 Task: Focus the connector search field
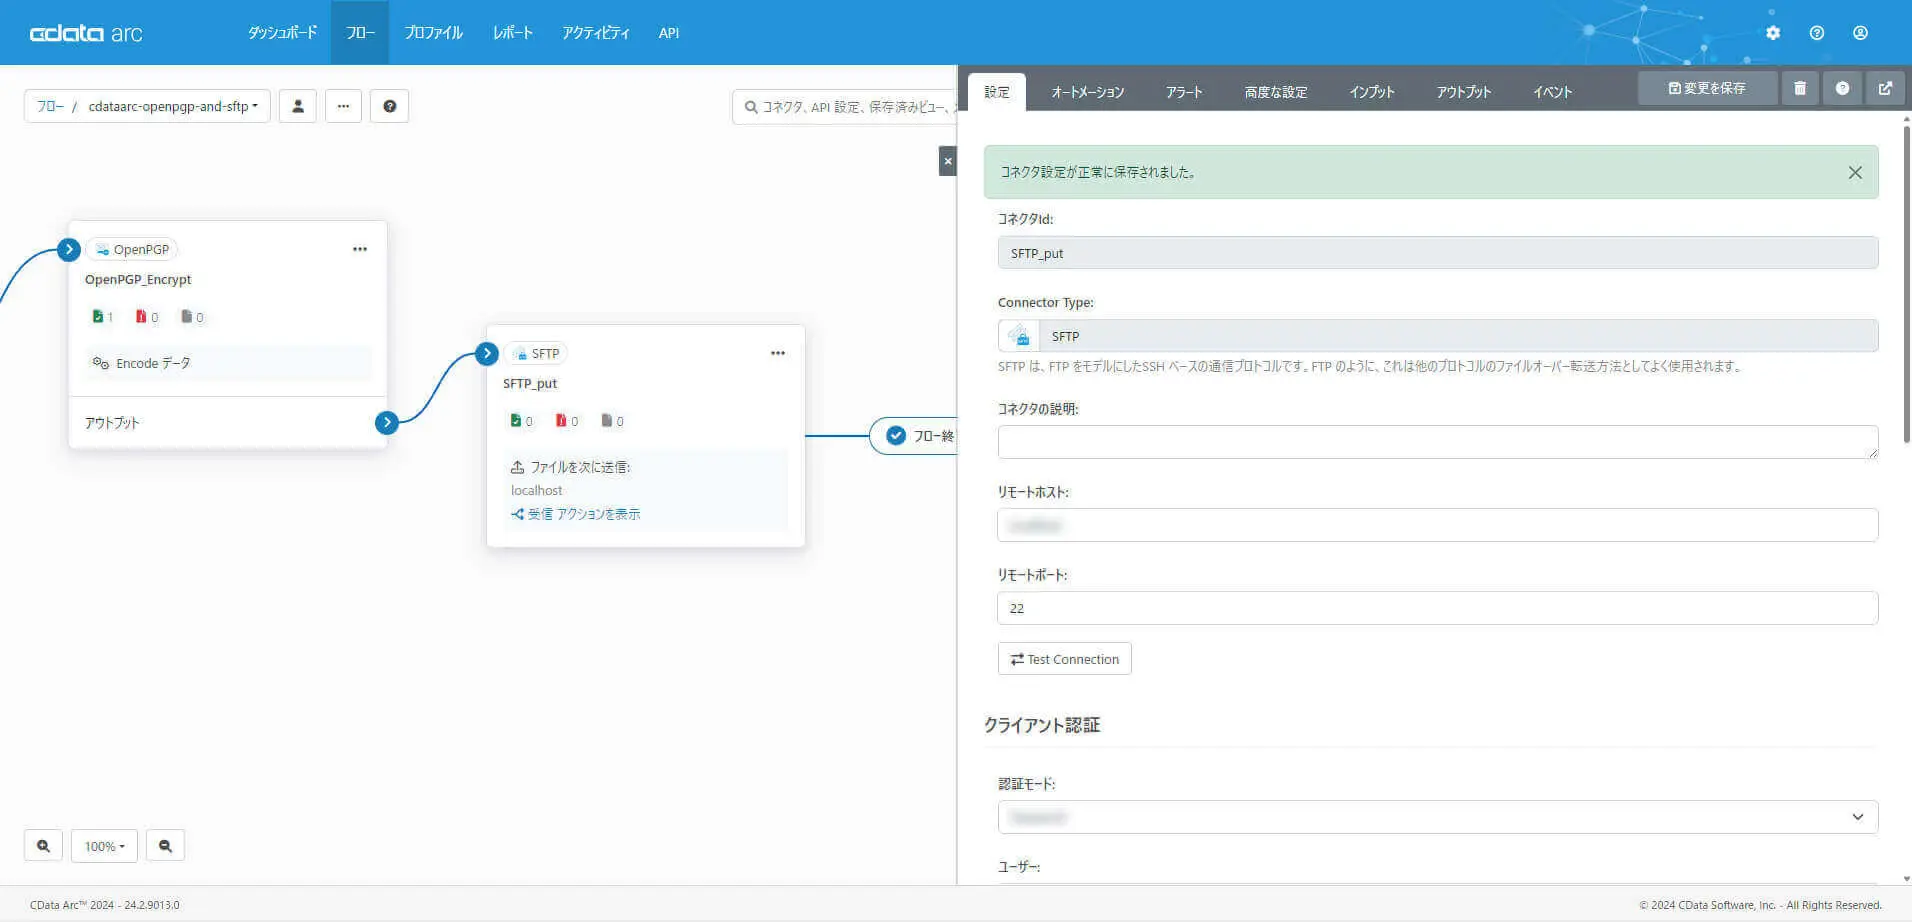[845, 106]
